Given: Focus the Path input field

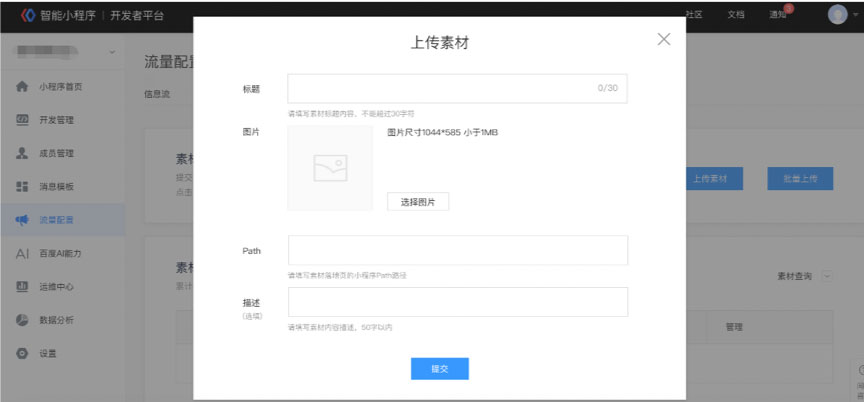Looking at the screenshot, I should pyautogui.click(x=457, y=250).
